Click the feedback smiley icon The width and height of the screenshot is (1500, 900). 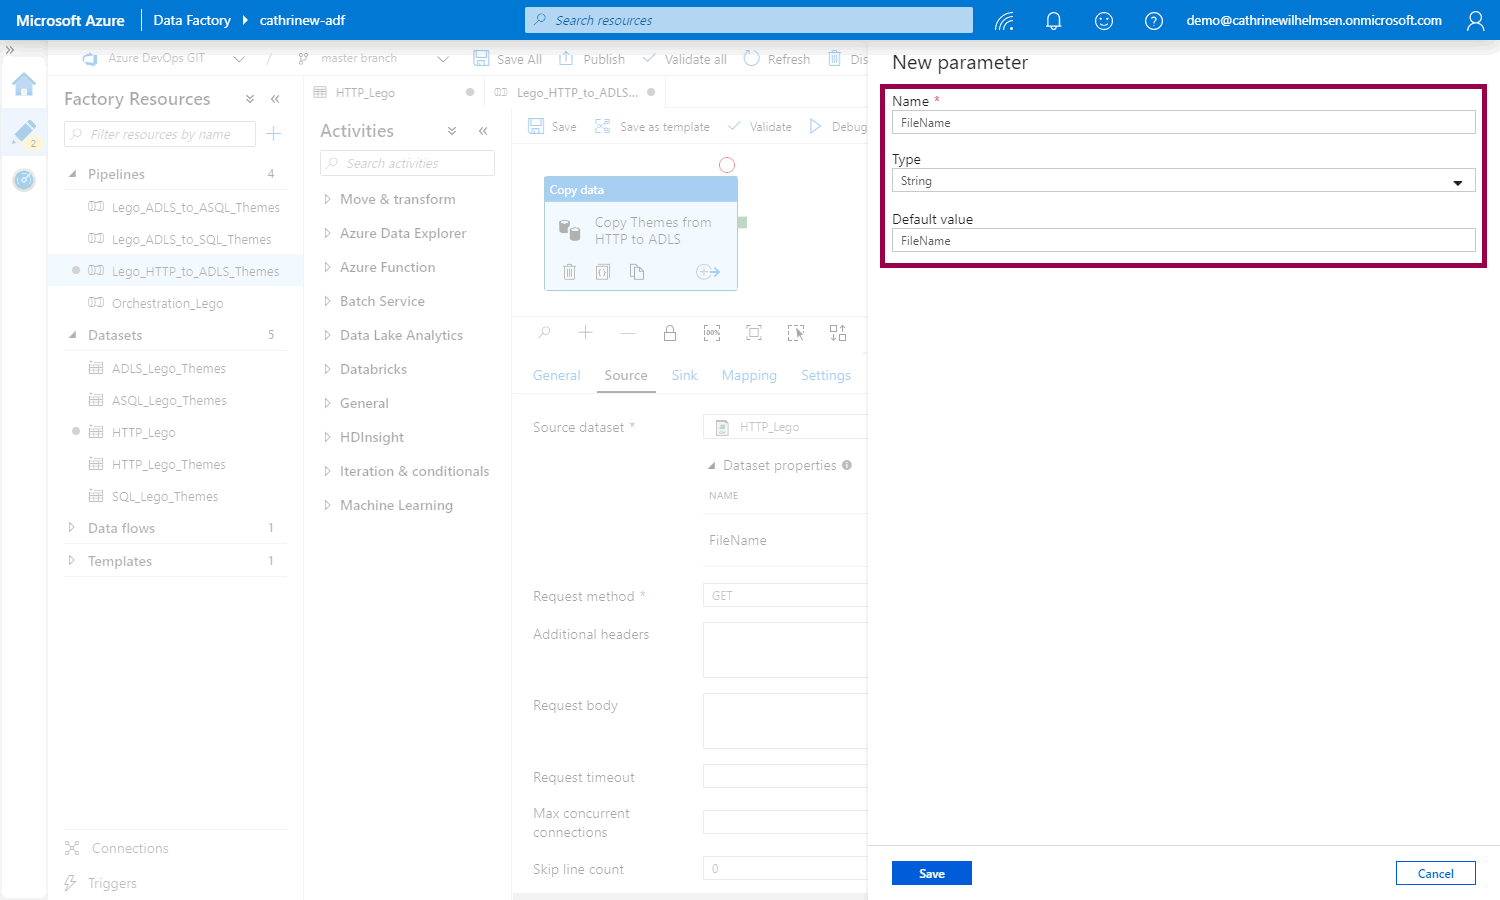point(1103,21)
